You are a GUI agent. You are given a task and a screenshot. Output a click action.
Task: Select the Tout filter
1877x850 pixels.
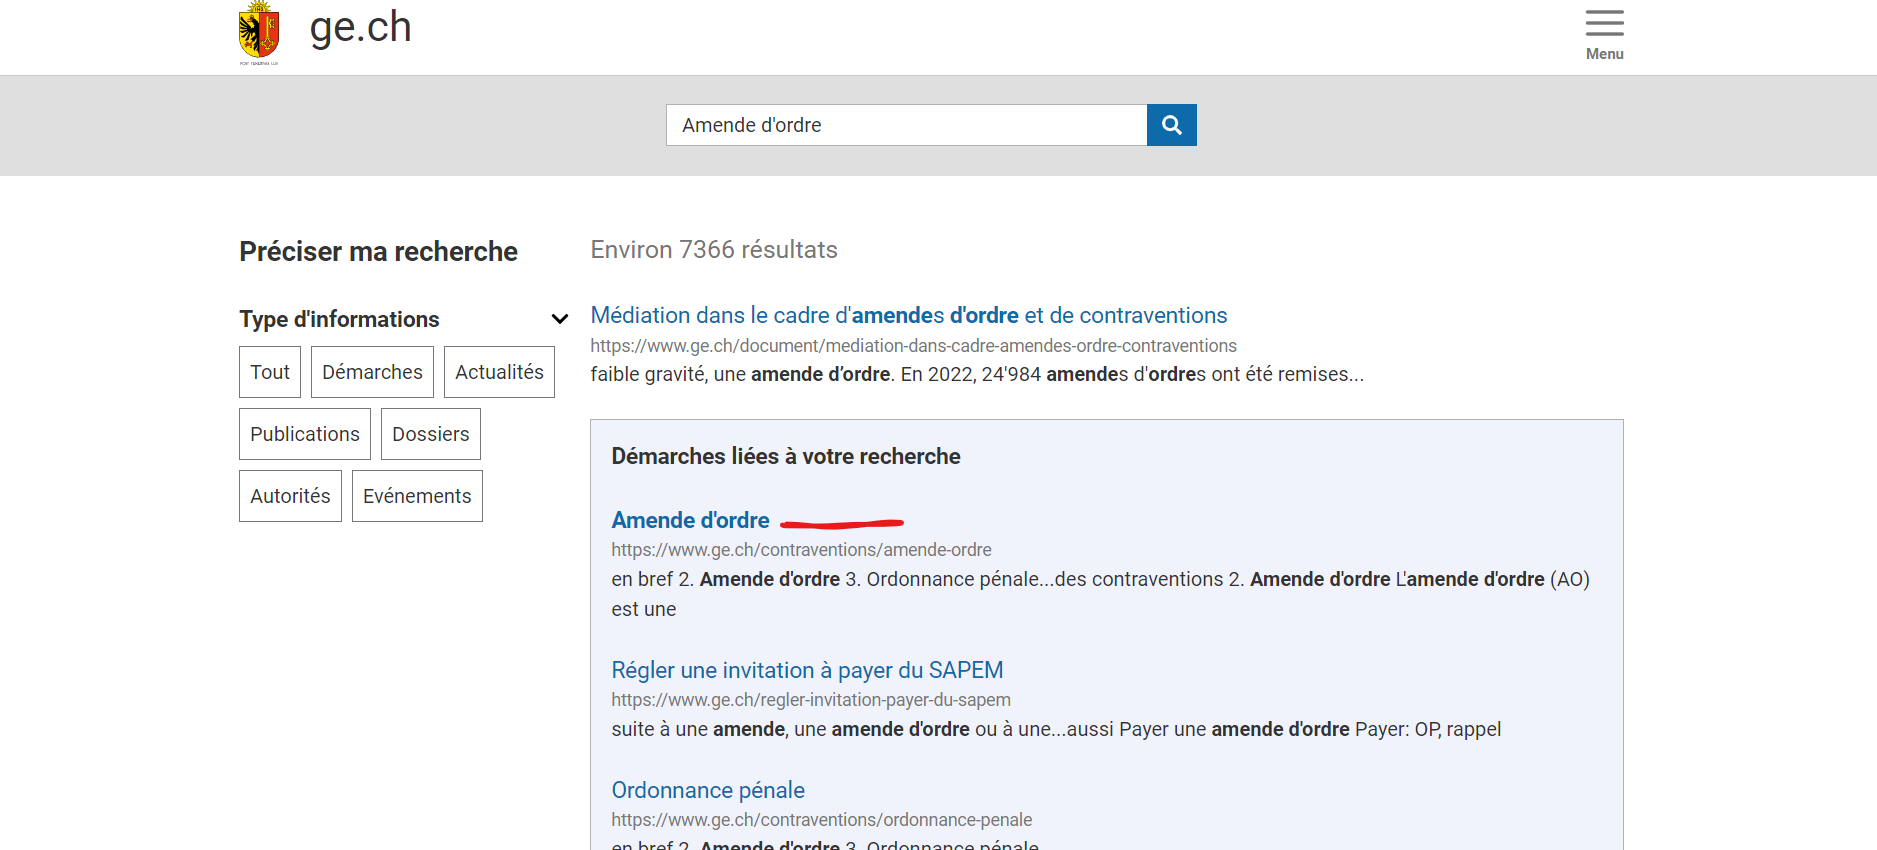click(x=270, y=372)
